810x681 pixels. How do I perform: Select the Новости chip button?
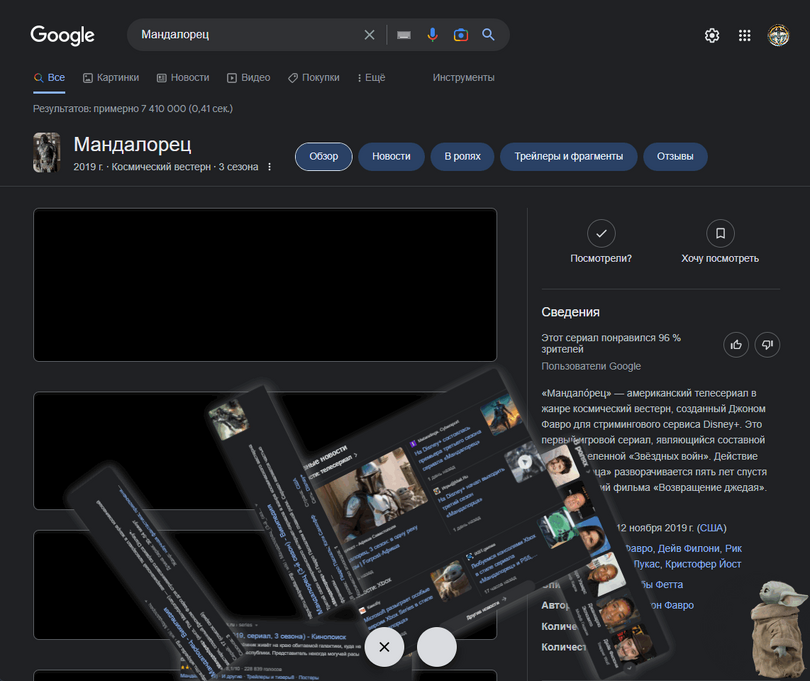[391, 157]
